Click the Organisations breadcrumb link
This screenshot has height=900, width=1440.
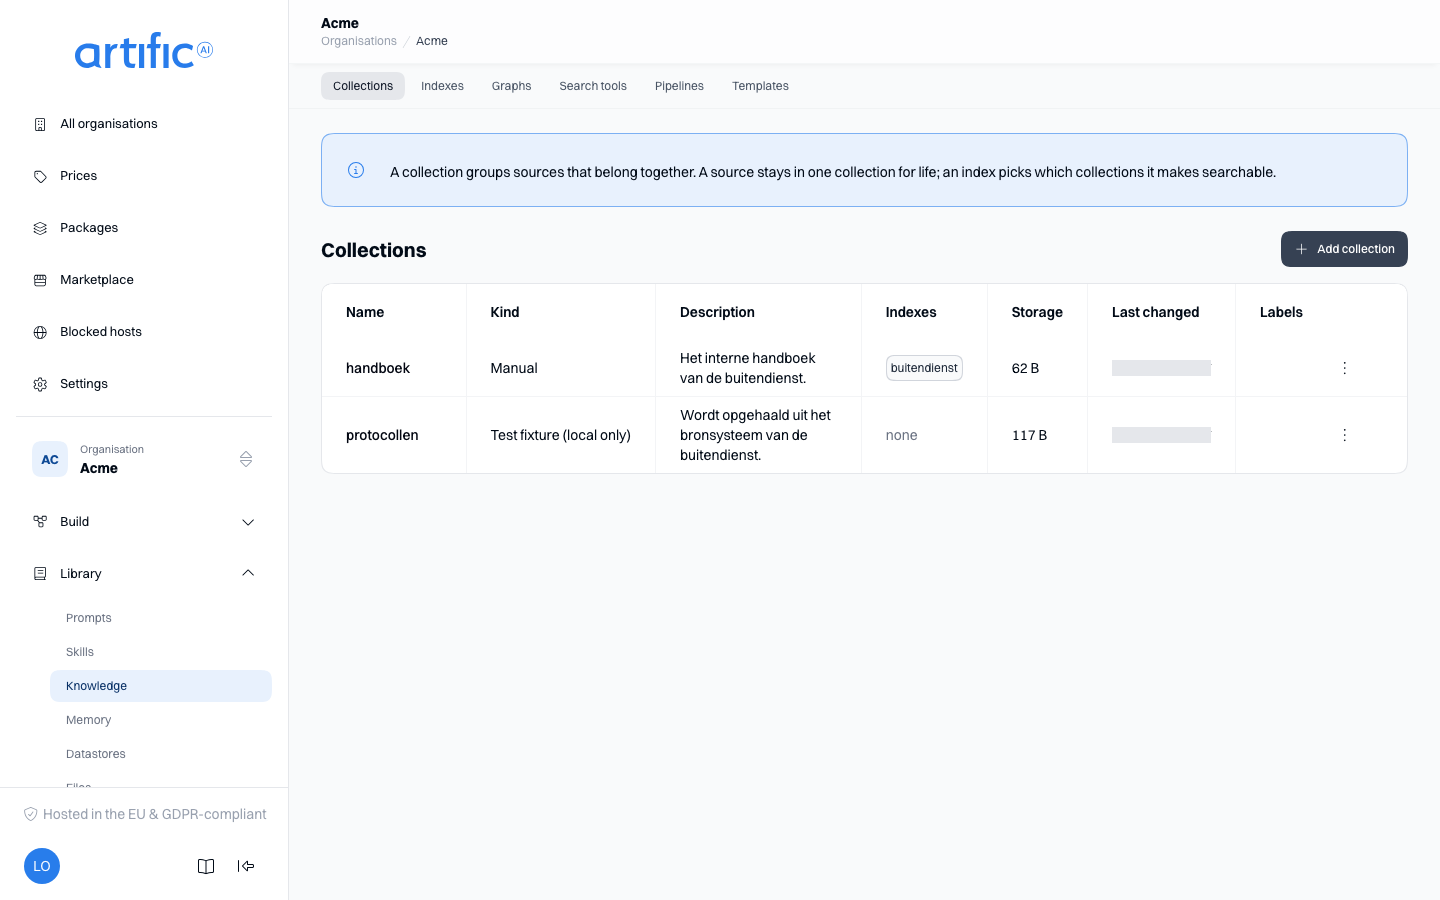(x=359, y=41)
